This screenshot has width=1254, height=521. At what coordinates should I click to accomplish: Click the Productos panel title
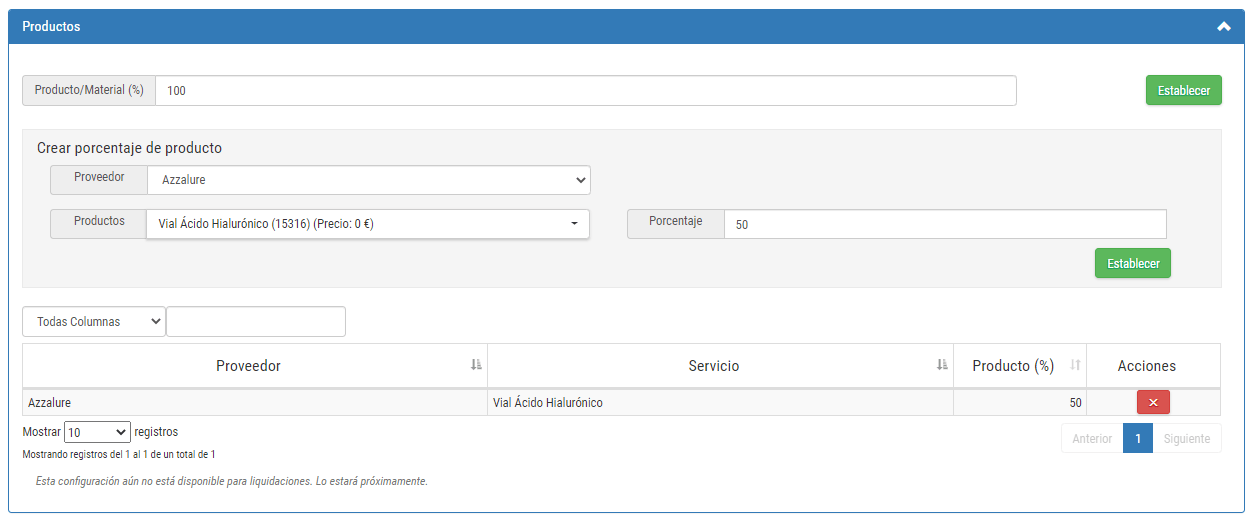51,27
